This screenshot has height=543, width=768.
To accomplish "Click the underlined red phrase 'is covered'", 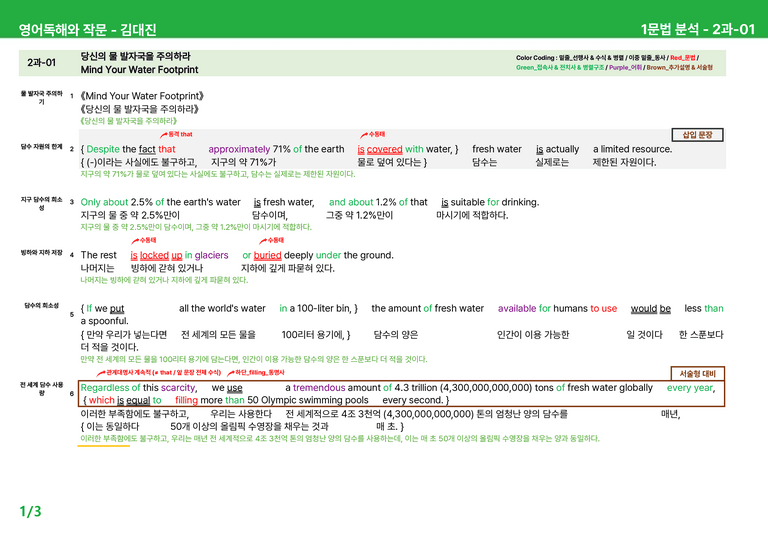I will (380, 149).
